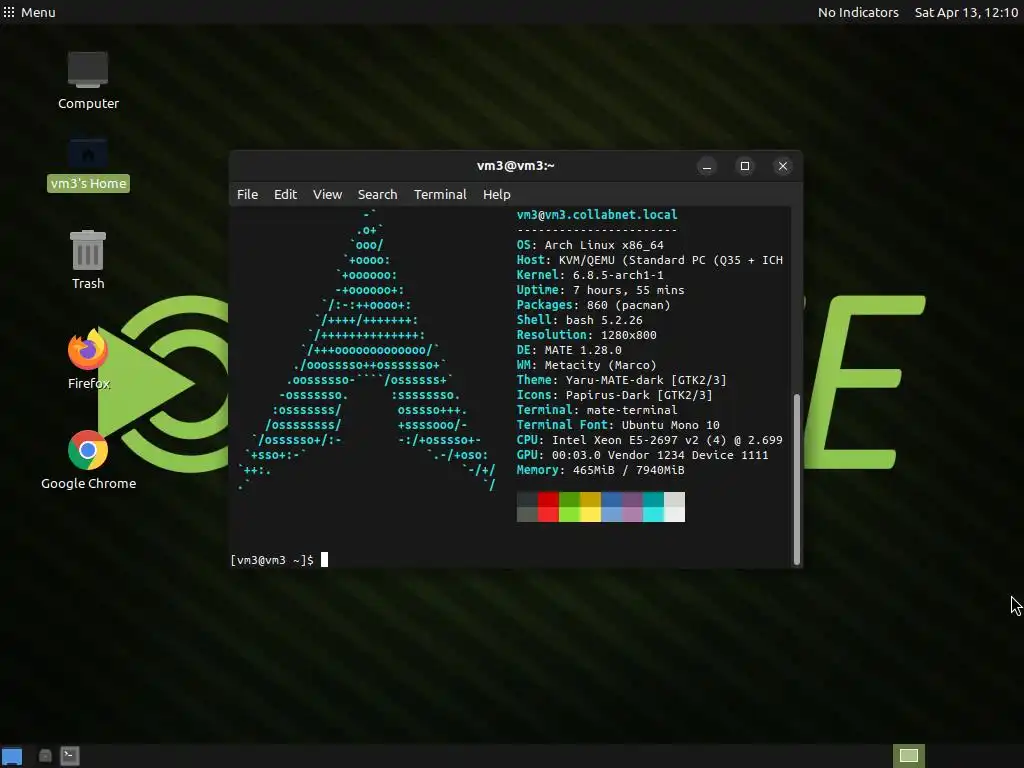Open the Menu launcher in top panel
This screenshot has height=768, width=1024.
29,12
